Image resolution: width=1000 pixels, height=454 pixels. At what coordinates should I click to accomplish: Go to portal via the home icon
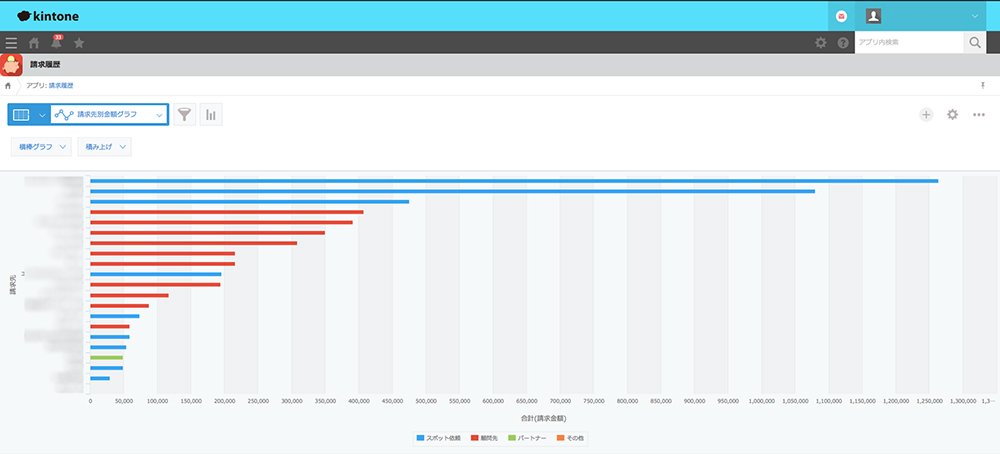(x=34, y=43)
